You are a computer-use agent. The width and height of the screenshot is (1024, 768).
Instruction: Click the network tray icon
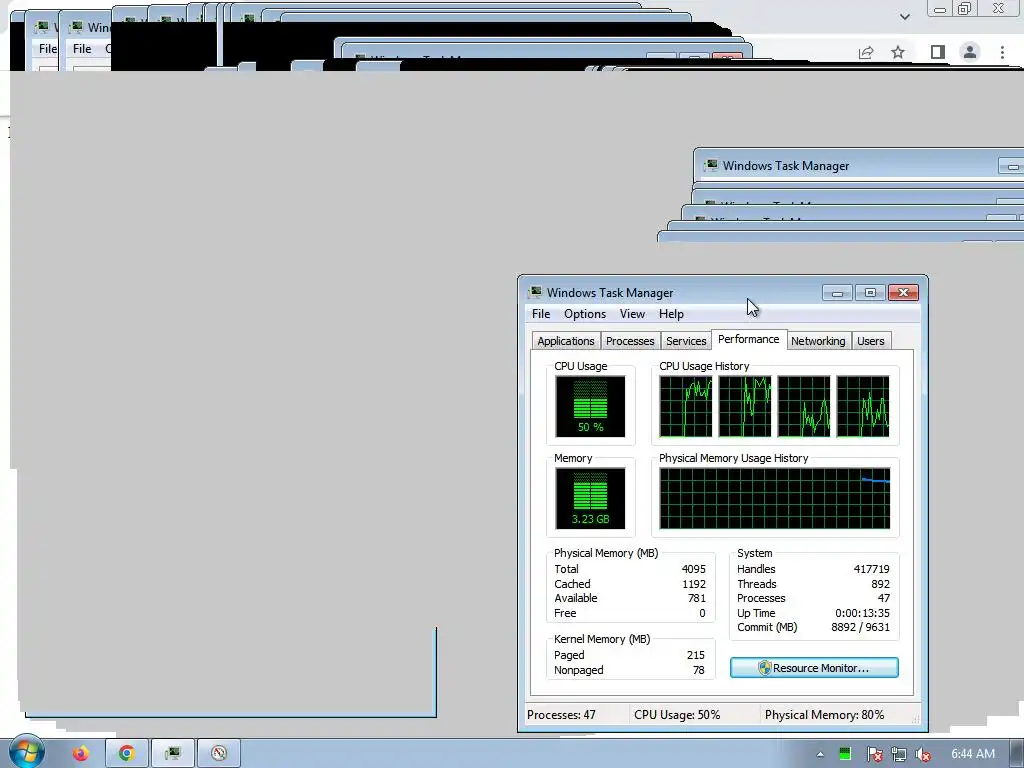[x=899, y=754]
